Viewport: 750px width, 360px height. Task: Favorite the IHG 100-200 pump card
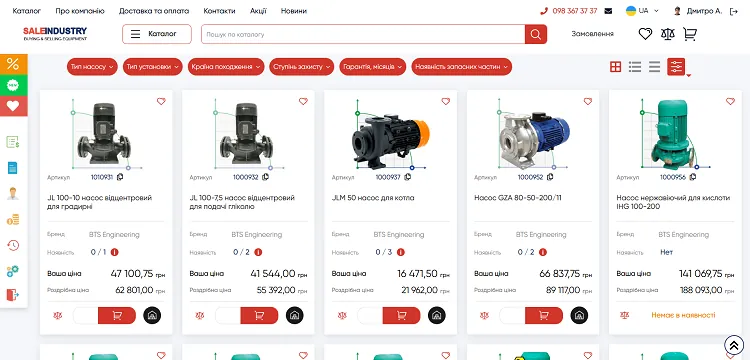coord(730,101)
